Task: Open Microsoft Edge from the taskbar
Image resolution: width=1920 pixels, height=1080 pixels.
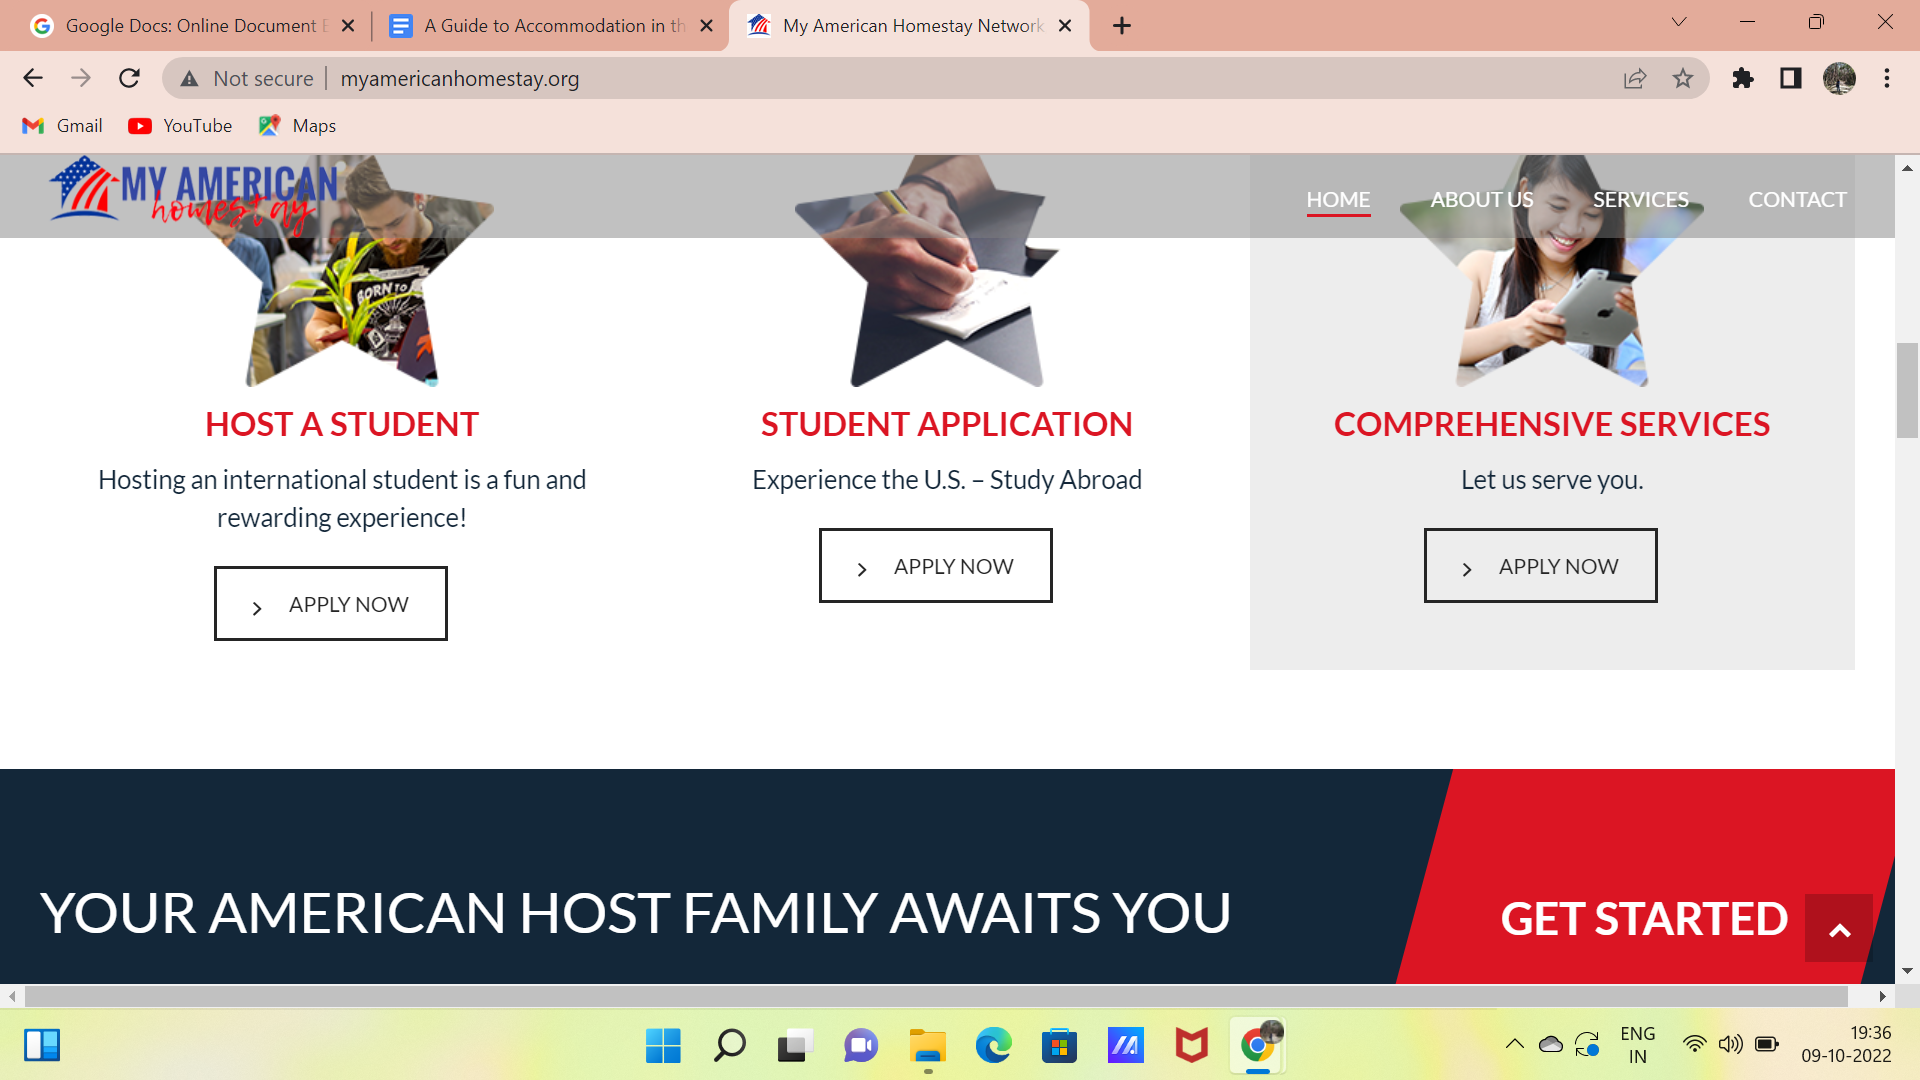Action: pos(993,1046)
